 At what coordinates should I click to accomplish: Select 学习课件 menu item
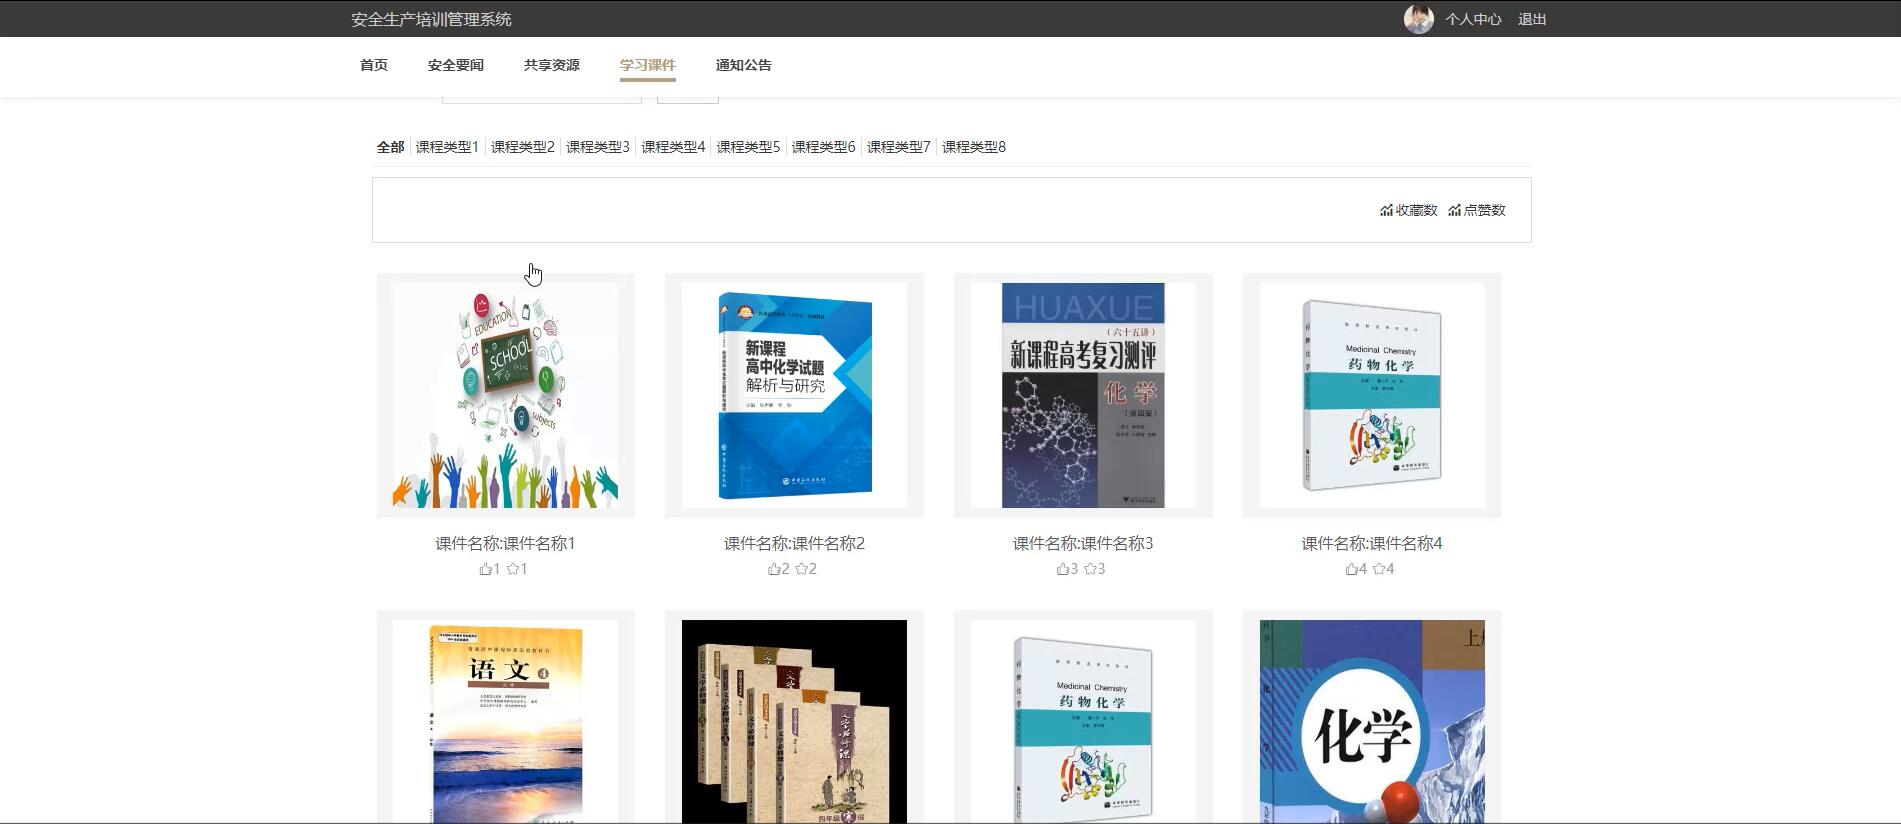point(648,65)
